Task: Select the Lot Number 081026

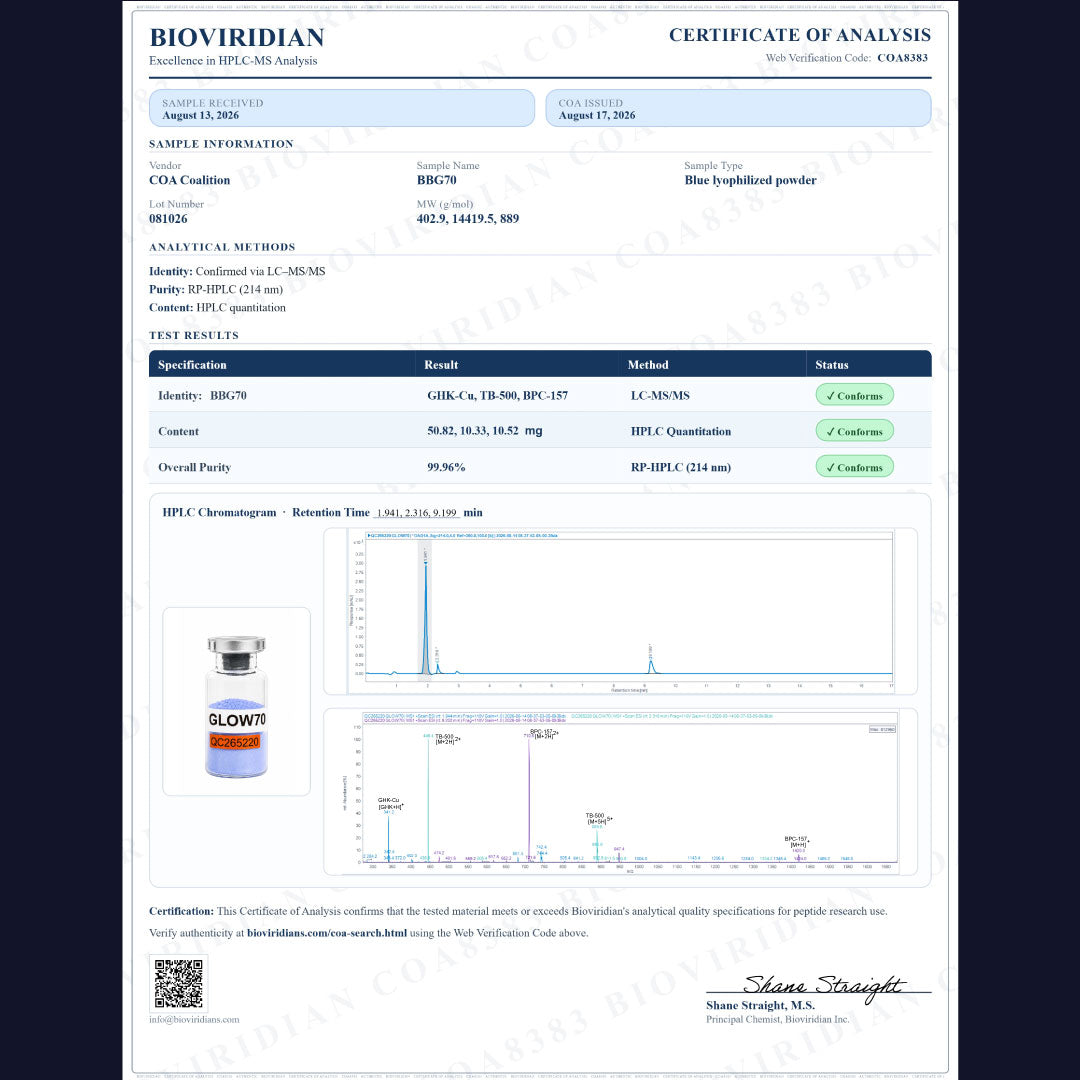Action: pyautogui.click(x=168, y=219)
